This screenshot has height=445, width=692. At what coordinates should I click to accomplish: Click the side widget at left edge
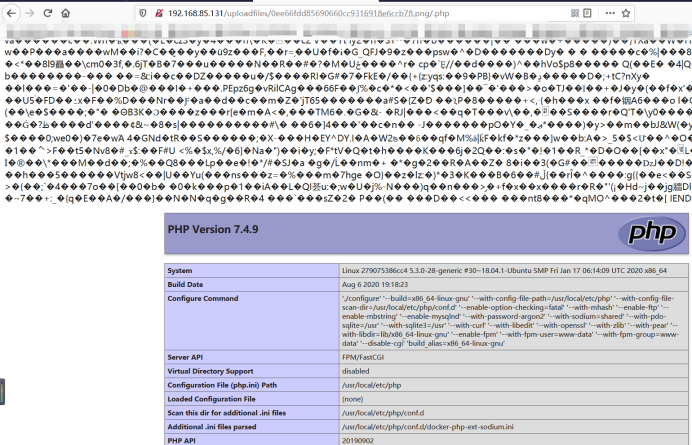[x=2, y=392]
